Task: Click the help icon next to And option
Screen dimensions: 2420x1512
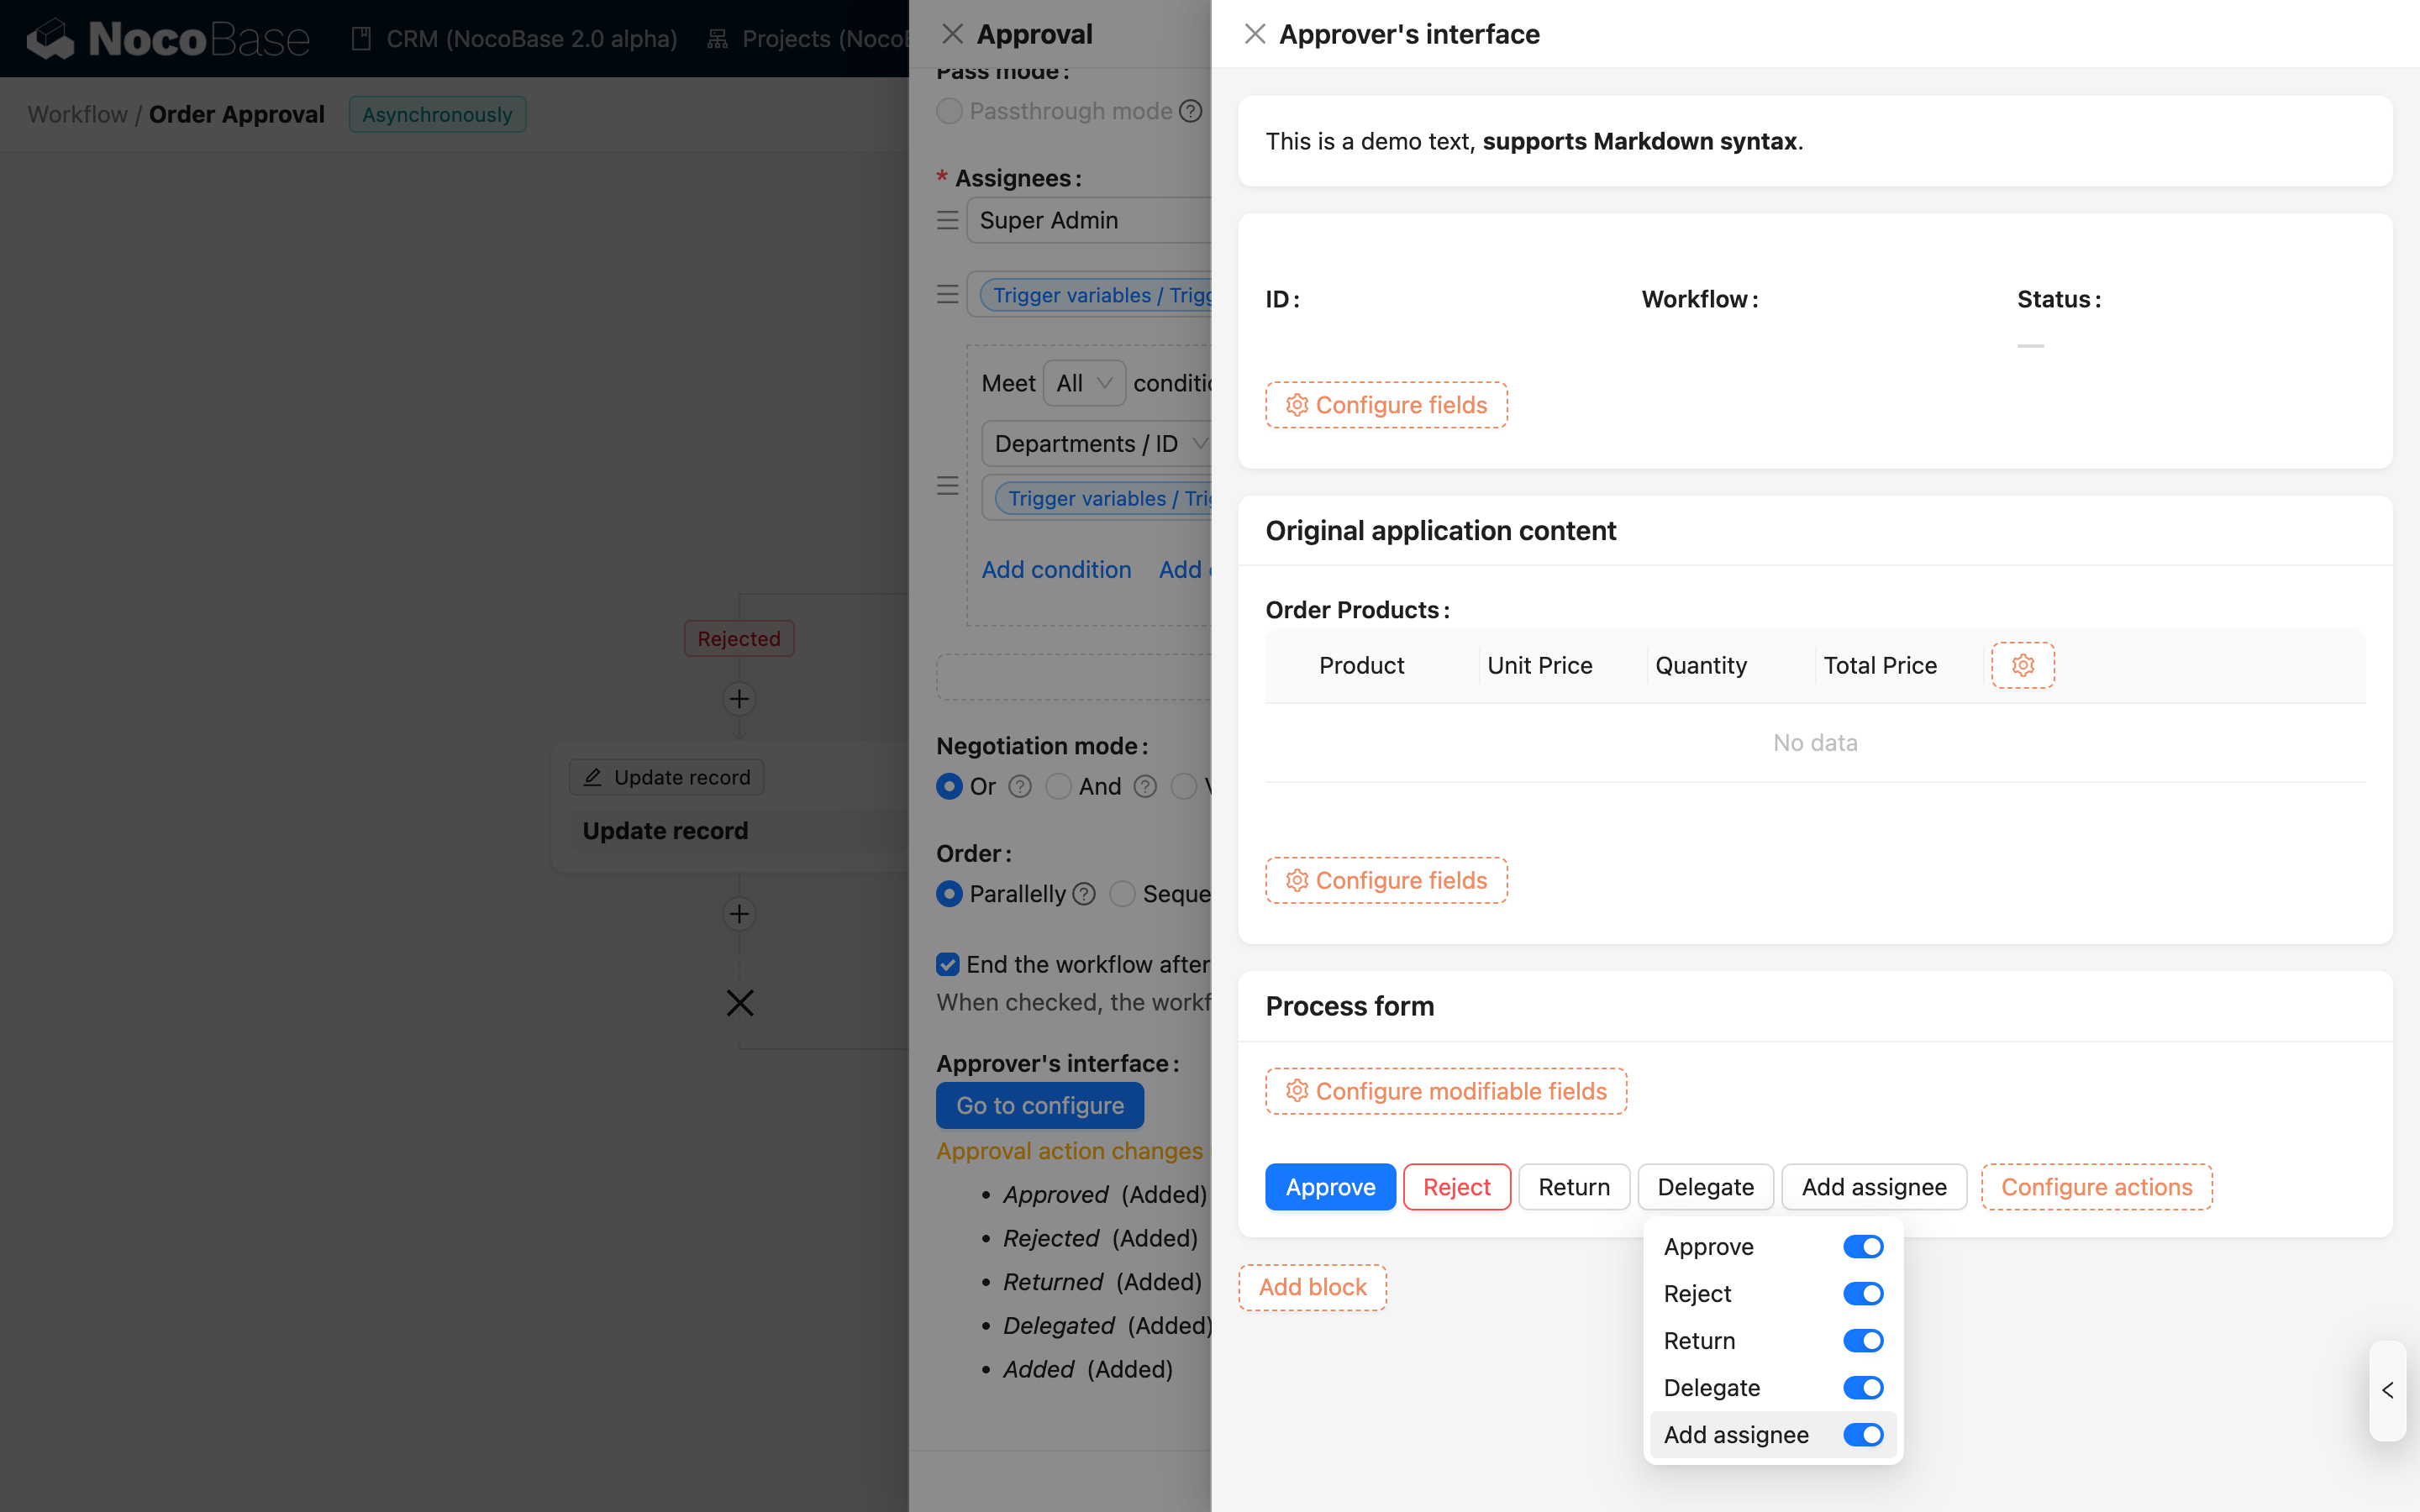Action: click(x=1145, y=787)
